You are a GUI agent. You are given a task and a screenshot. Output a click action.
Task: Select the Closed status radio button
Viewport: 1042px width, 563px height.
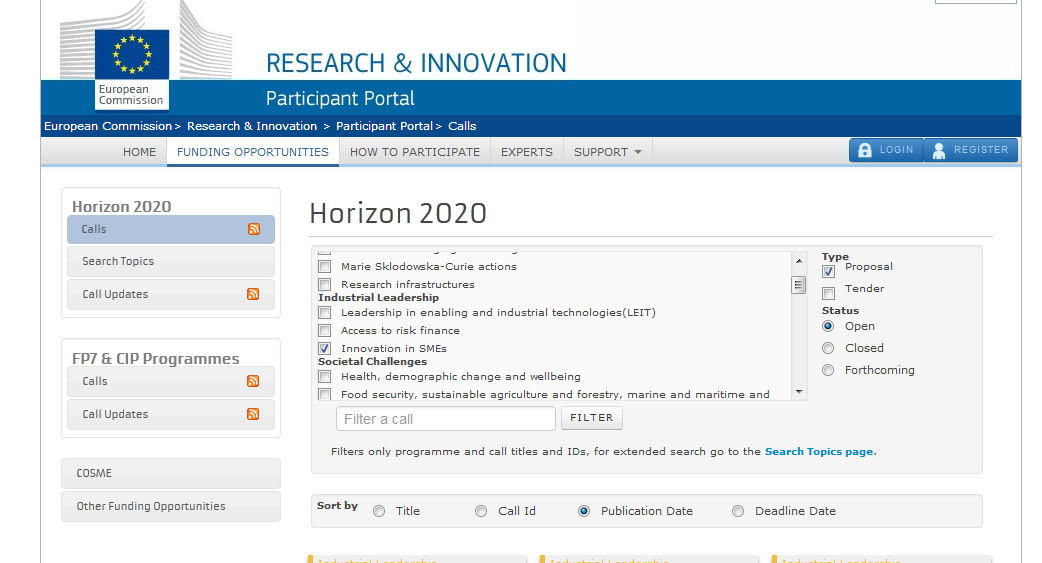(x=828, y=348)
